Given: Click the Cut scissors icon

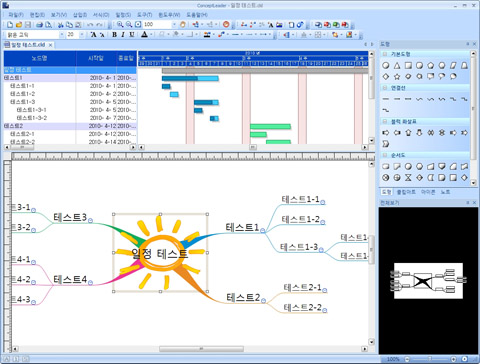Looking at the screenshot, I should (x=60, y=25).
